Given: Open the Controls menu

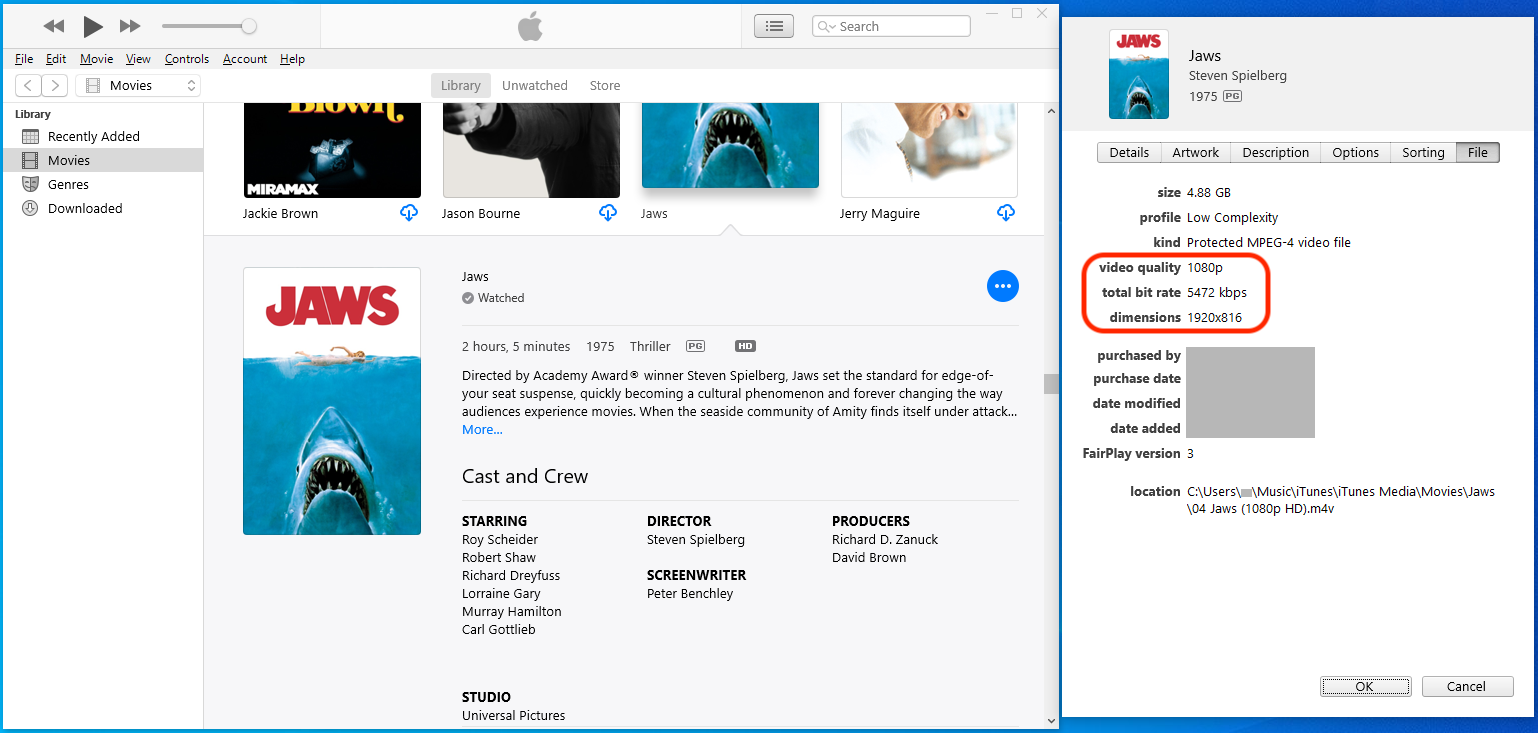Looking at the screenshot, I should (187, 59).
